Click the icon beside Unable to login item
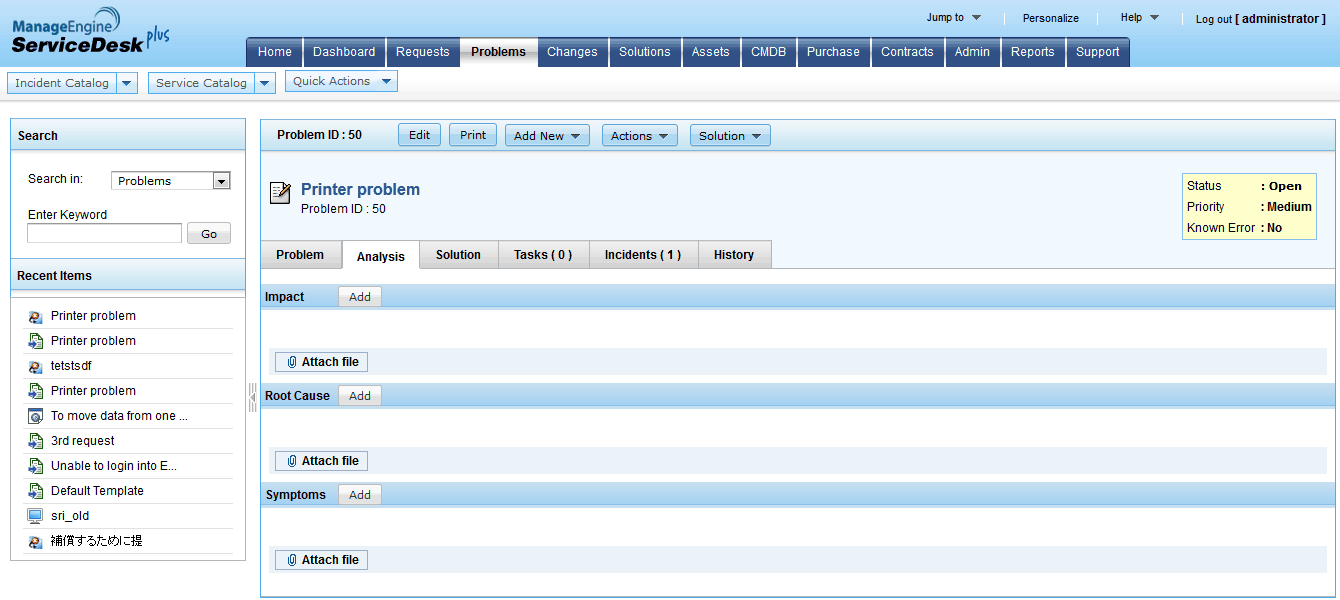The width and height of the screenshot is (1340, 600). 36,466
